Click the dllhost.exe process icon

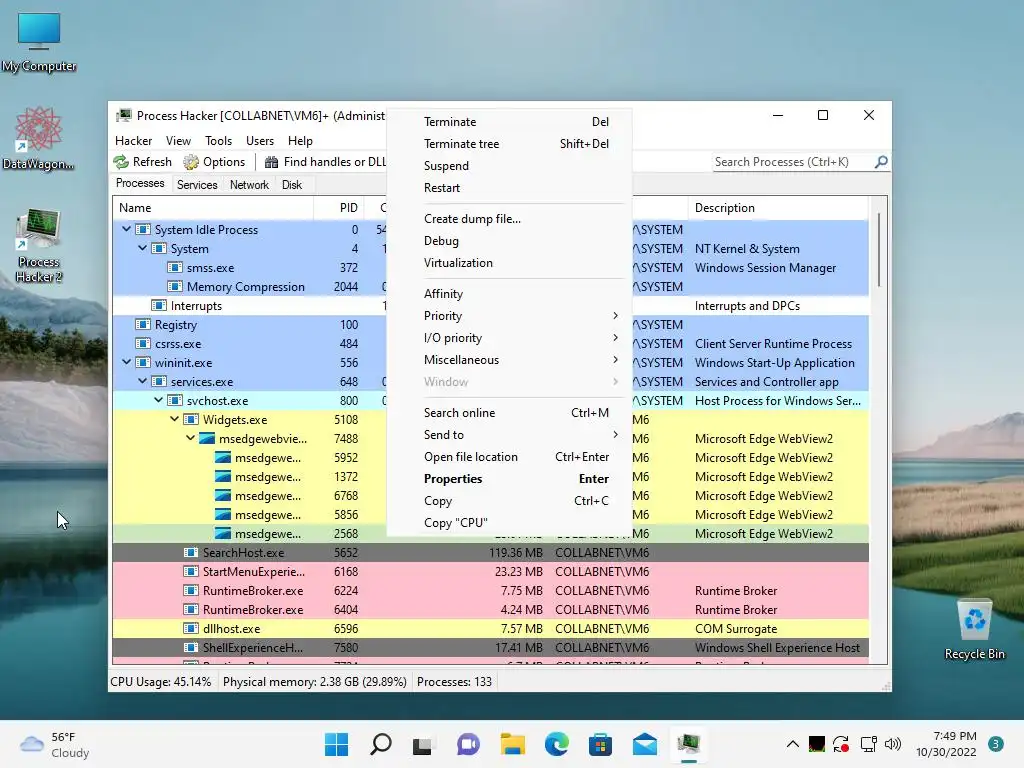[x=191, y=628]
